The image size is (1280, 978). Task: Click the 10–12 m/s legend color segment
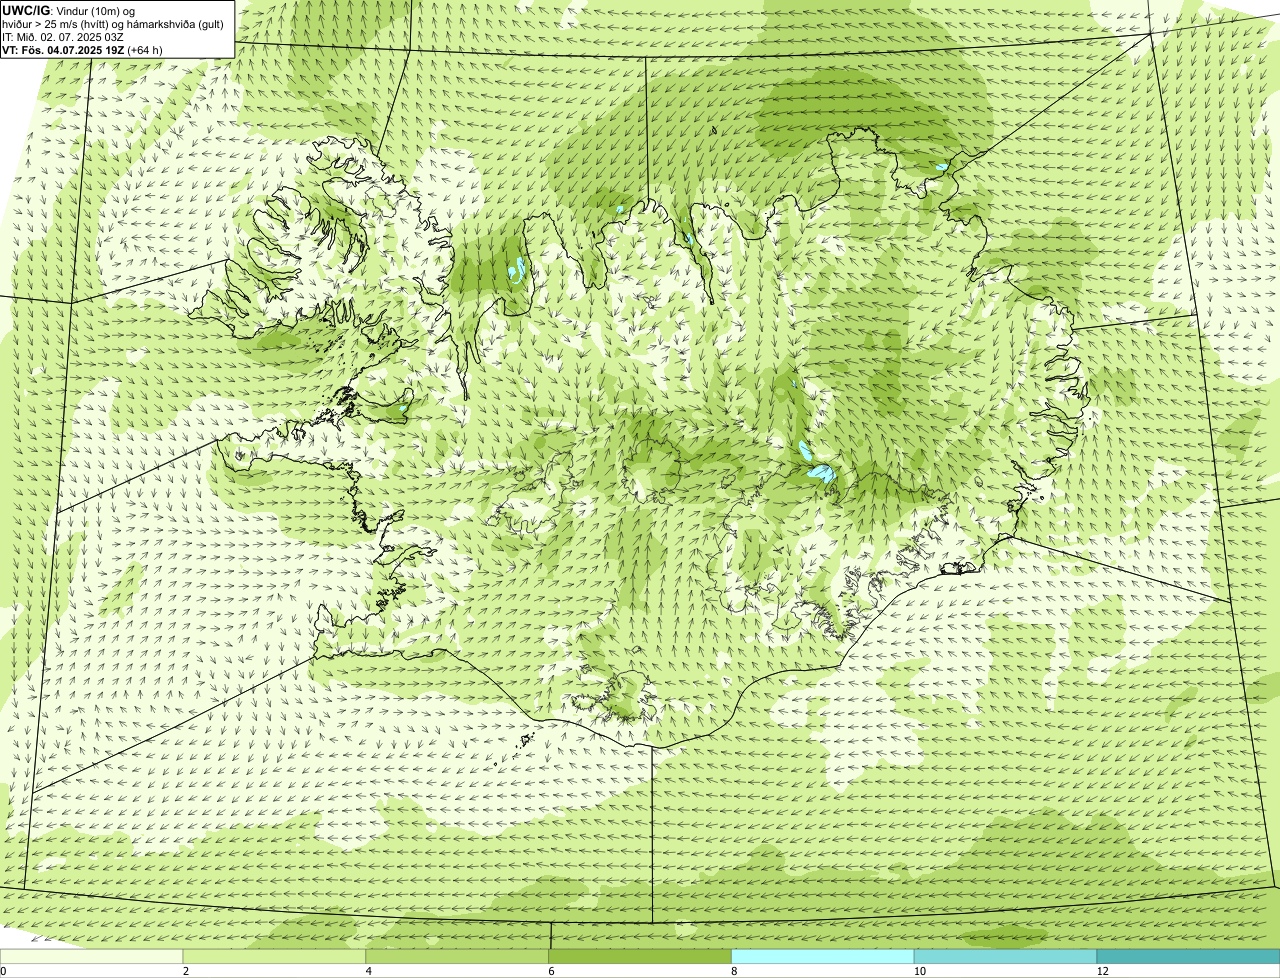[x=1005, y=956]
